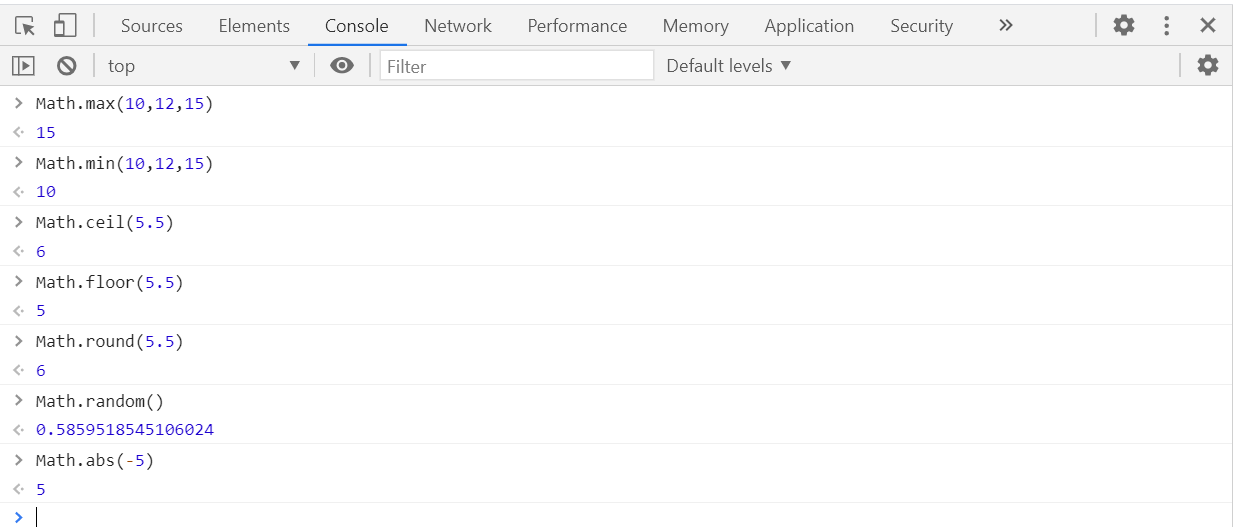This screenshot has height=527, width=1233.
Task: Toggle the device toolbar icon
Action: click(65, 26)
